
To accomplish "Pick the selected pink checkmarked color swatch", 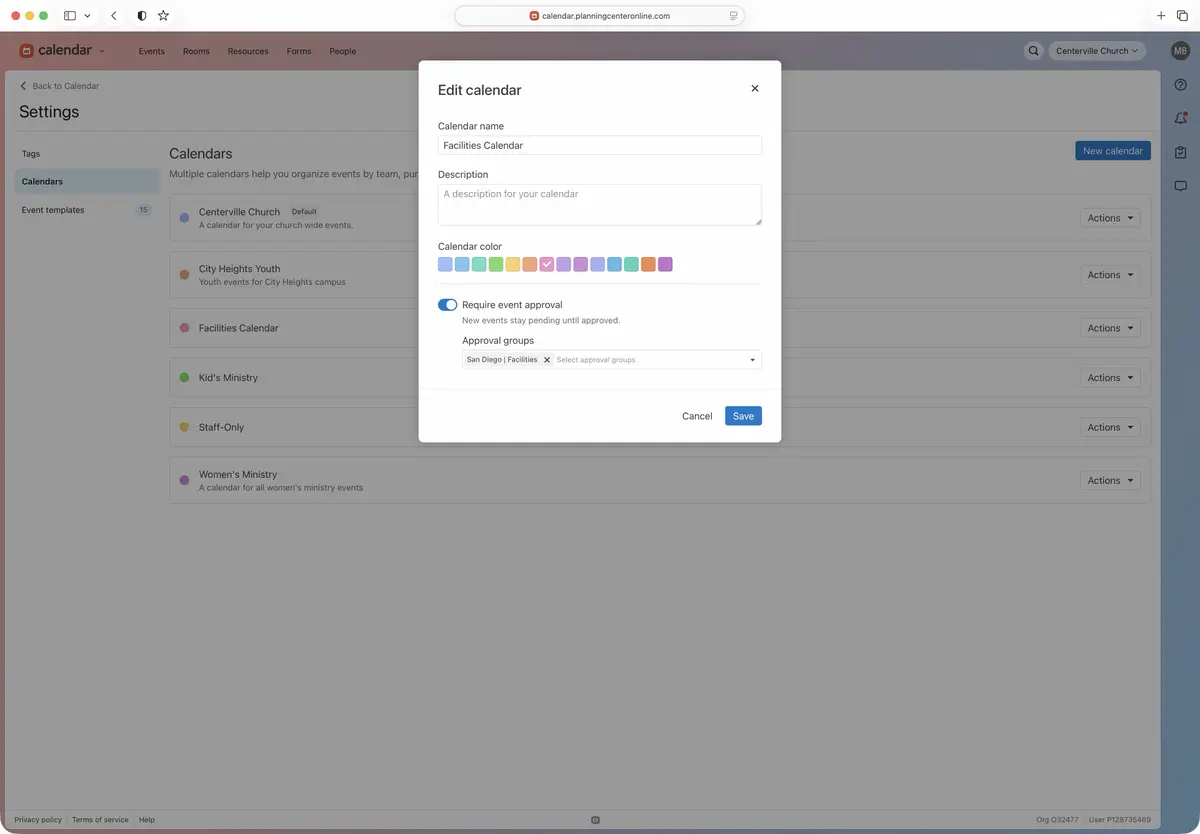I will point(547,265).
